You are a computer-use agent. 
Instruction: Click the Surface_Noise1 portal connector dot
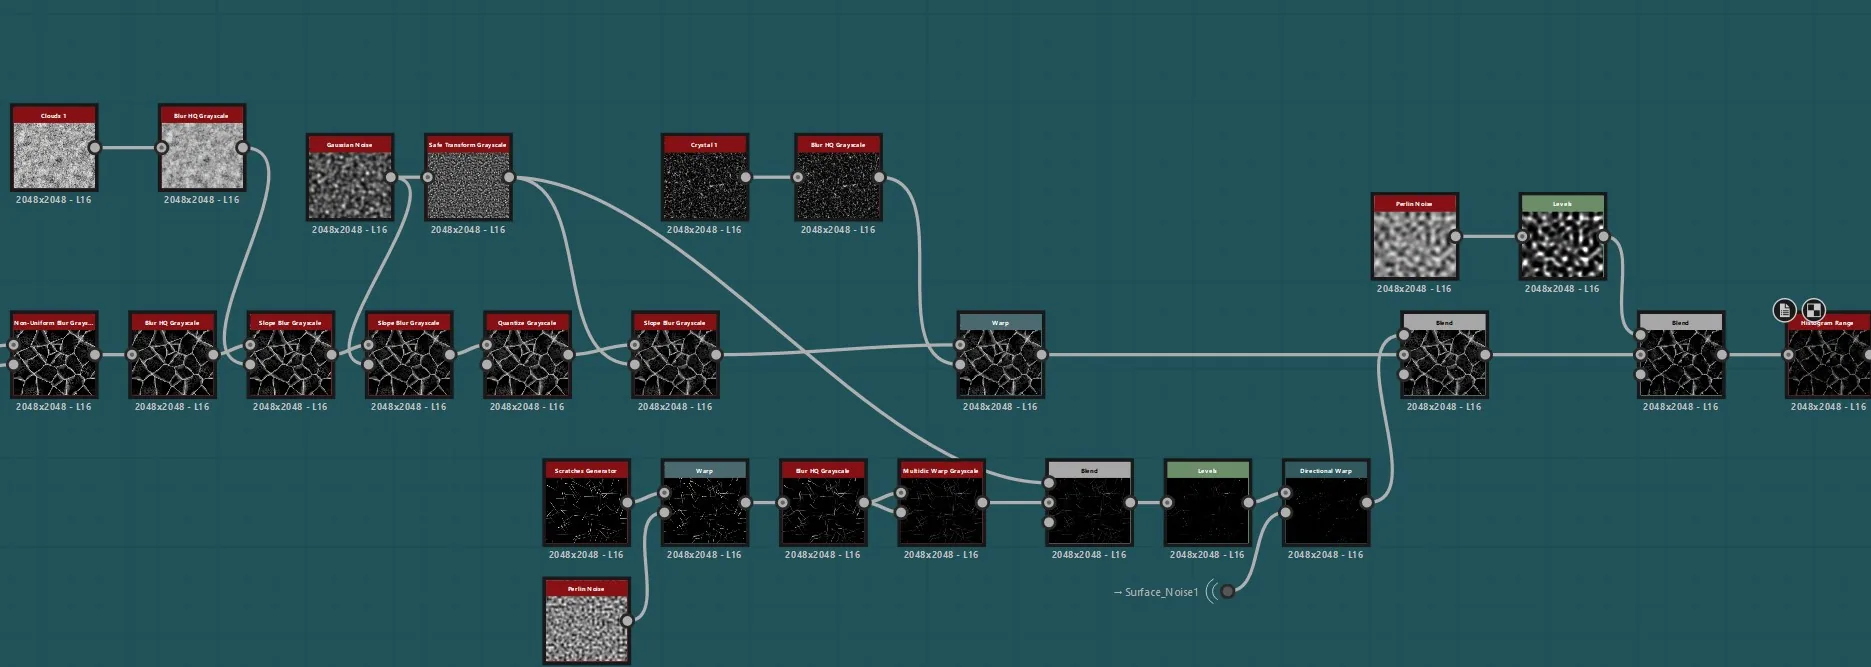click(1227, 591)
